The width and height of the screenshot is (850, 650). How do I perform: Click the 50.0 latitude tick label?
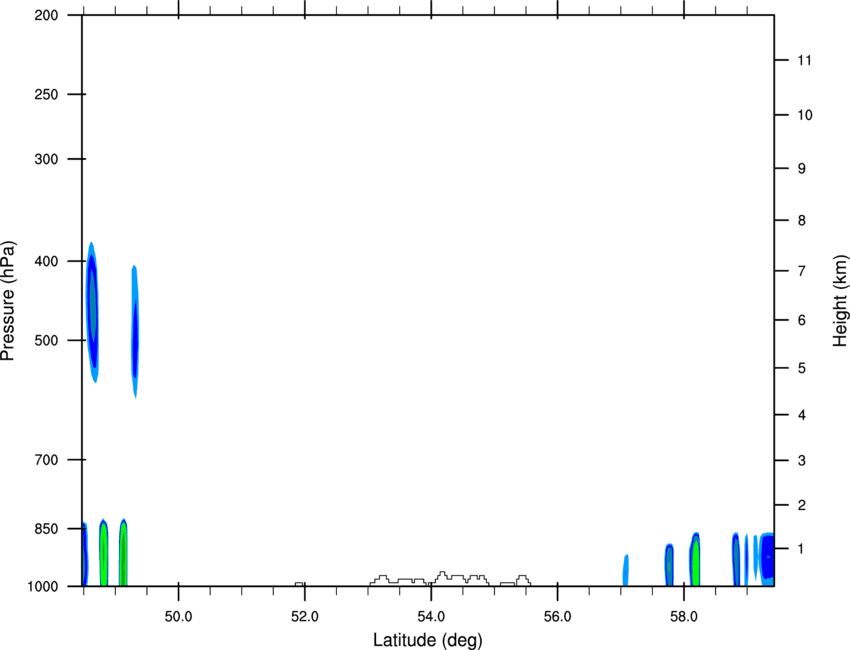tap(178, 617)
